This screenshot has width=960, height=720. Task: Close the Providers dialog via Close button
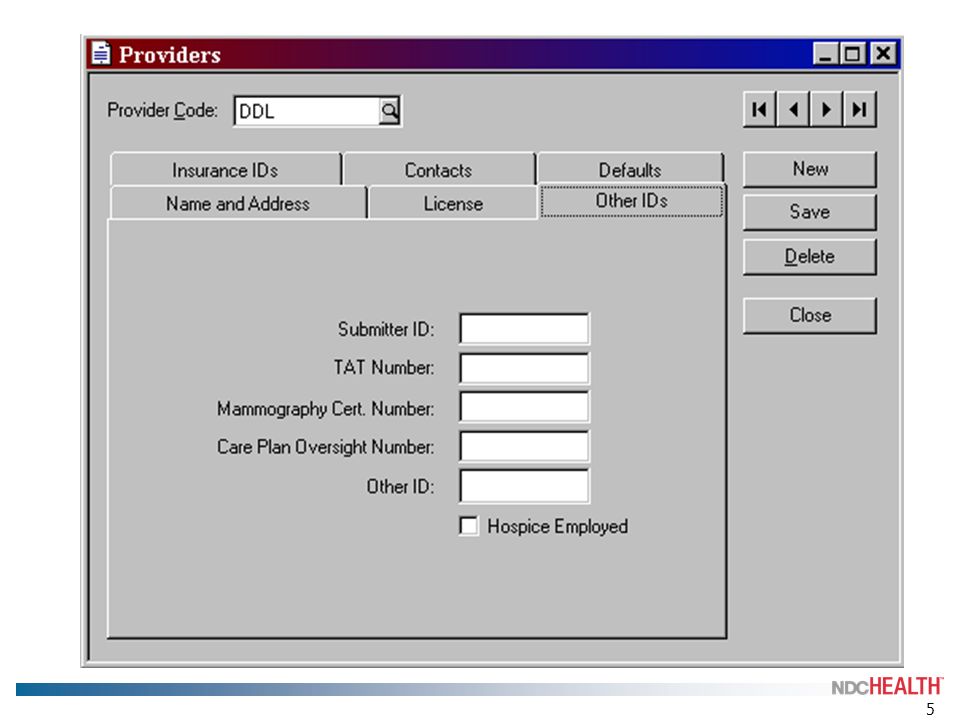coord(810,315)
